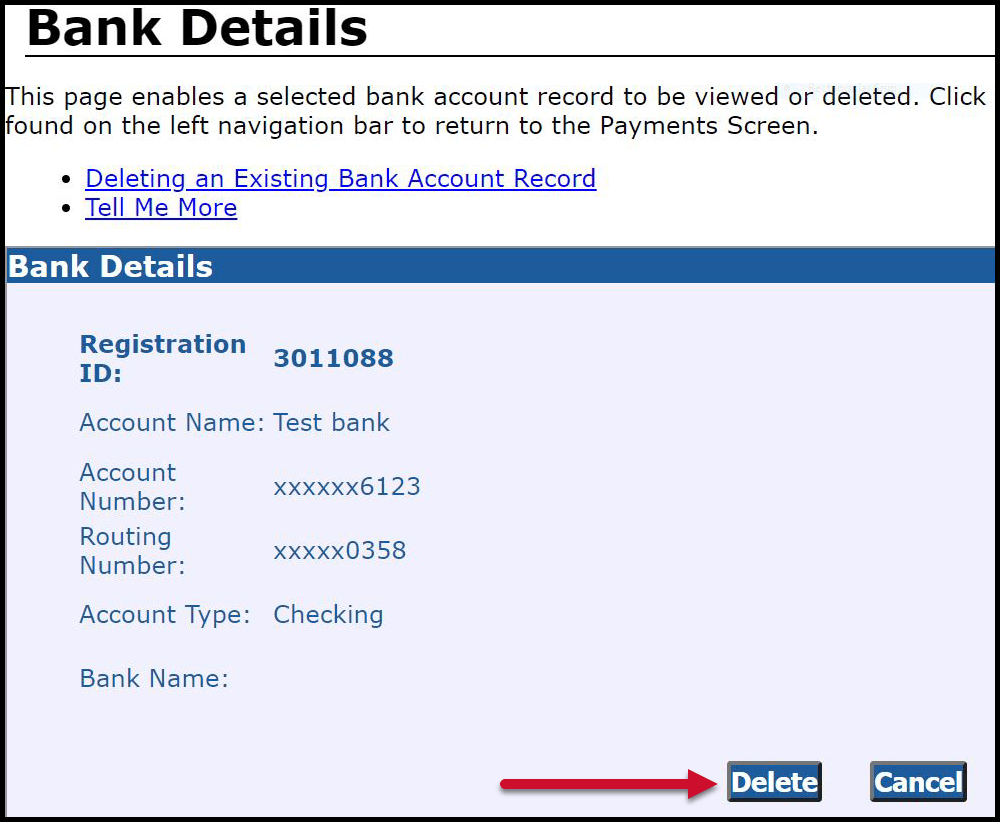This screenshot has height=822, width=1000.
Task: Click the Delete button
Action: click(774, 782)
